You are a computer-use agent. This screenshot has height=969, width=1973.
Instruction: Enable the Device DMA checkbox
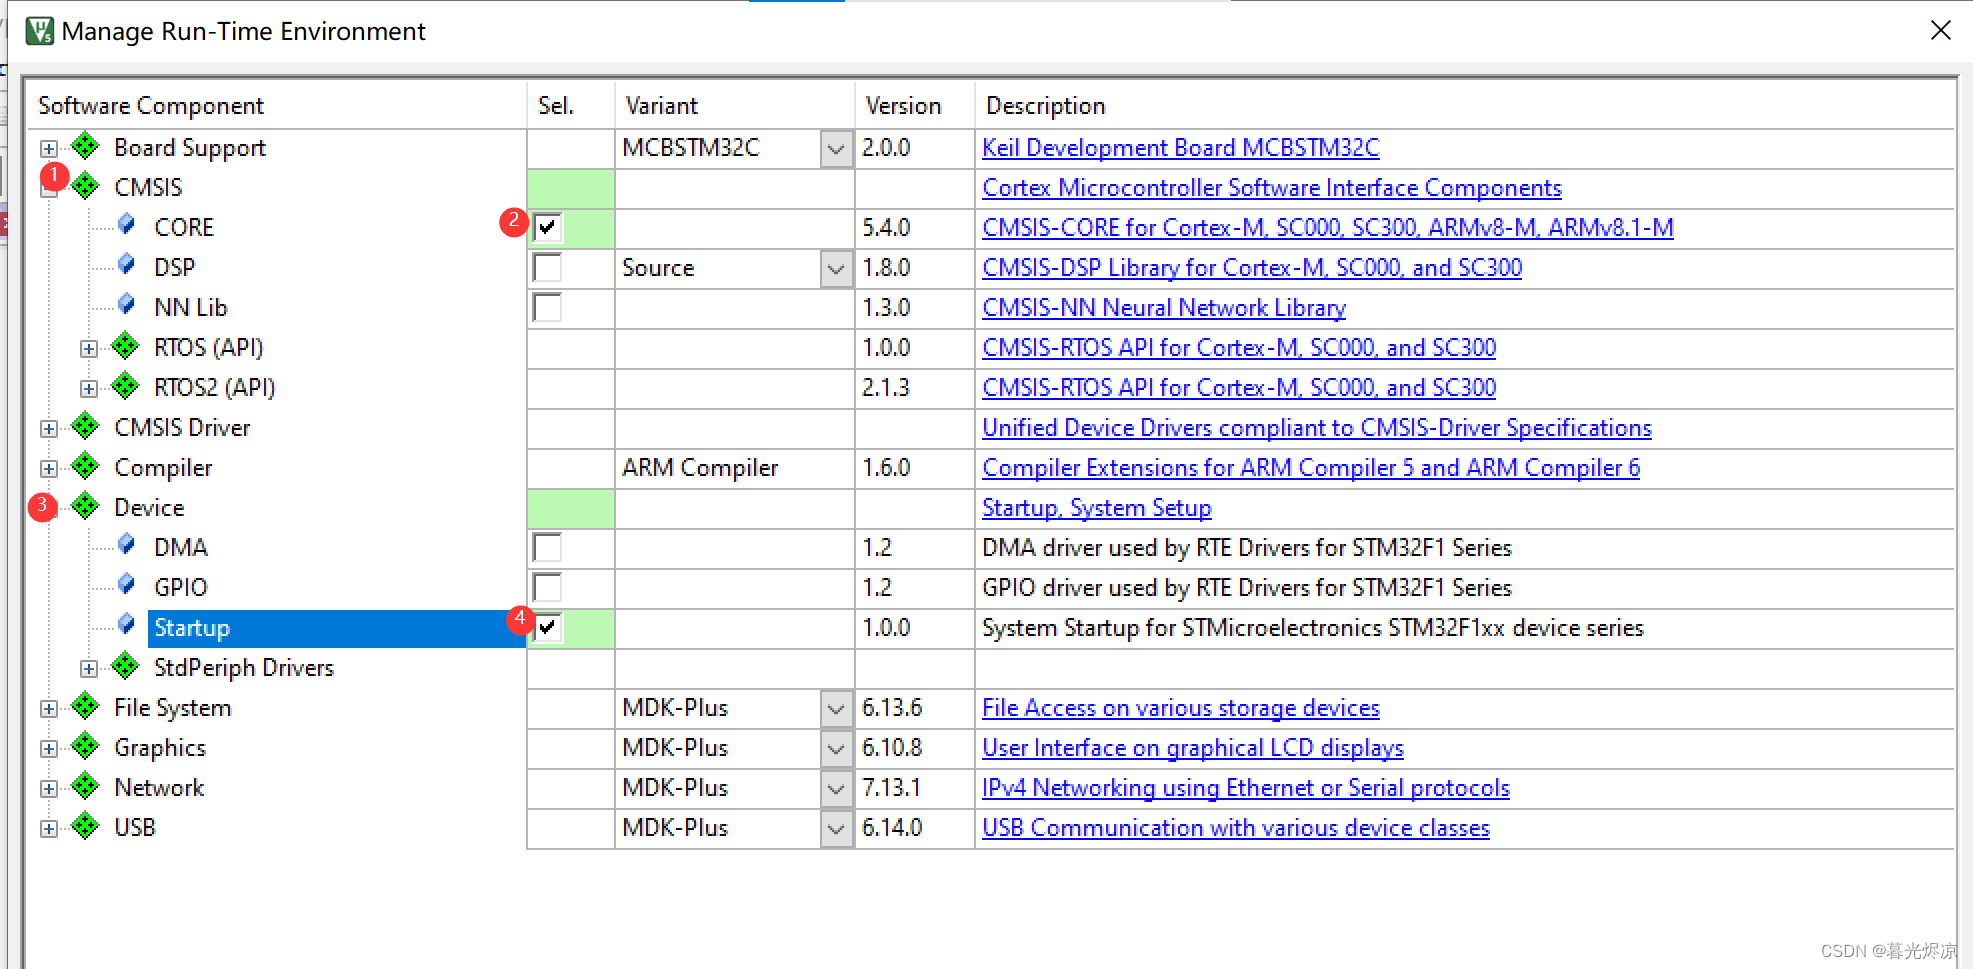click(x=548, y=548)
